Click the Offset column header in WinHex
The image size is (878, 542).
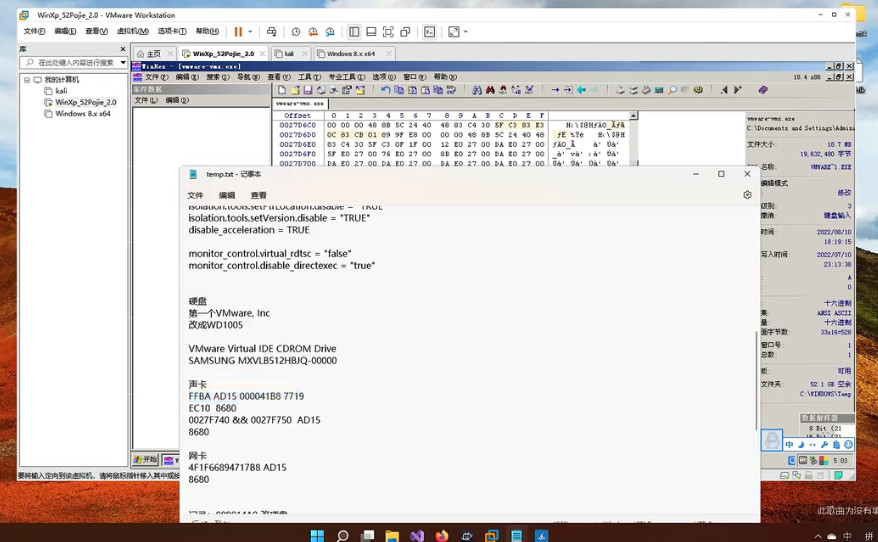[297, 115]
